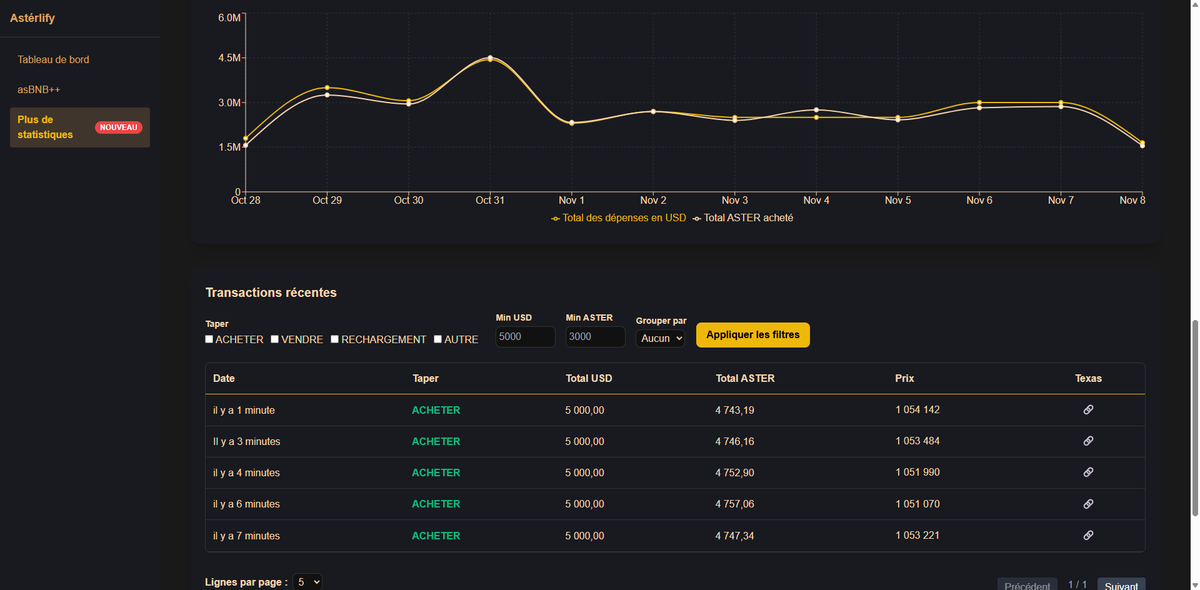1200x590 pixels.
Task: Open the Grouper par dropdown
Action: pos(660,338)
